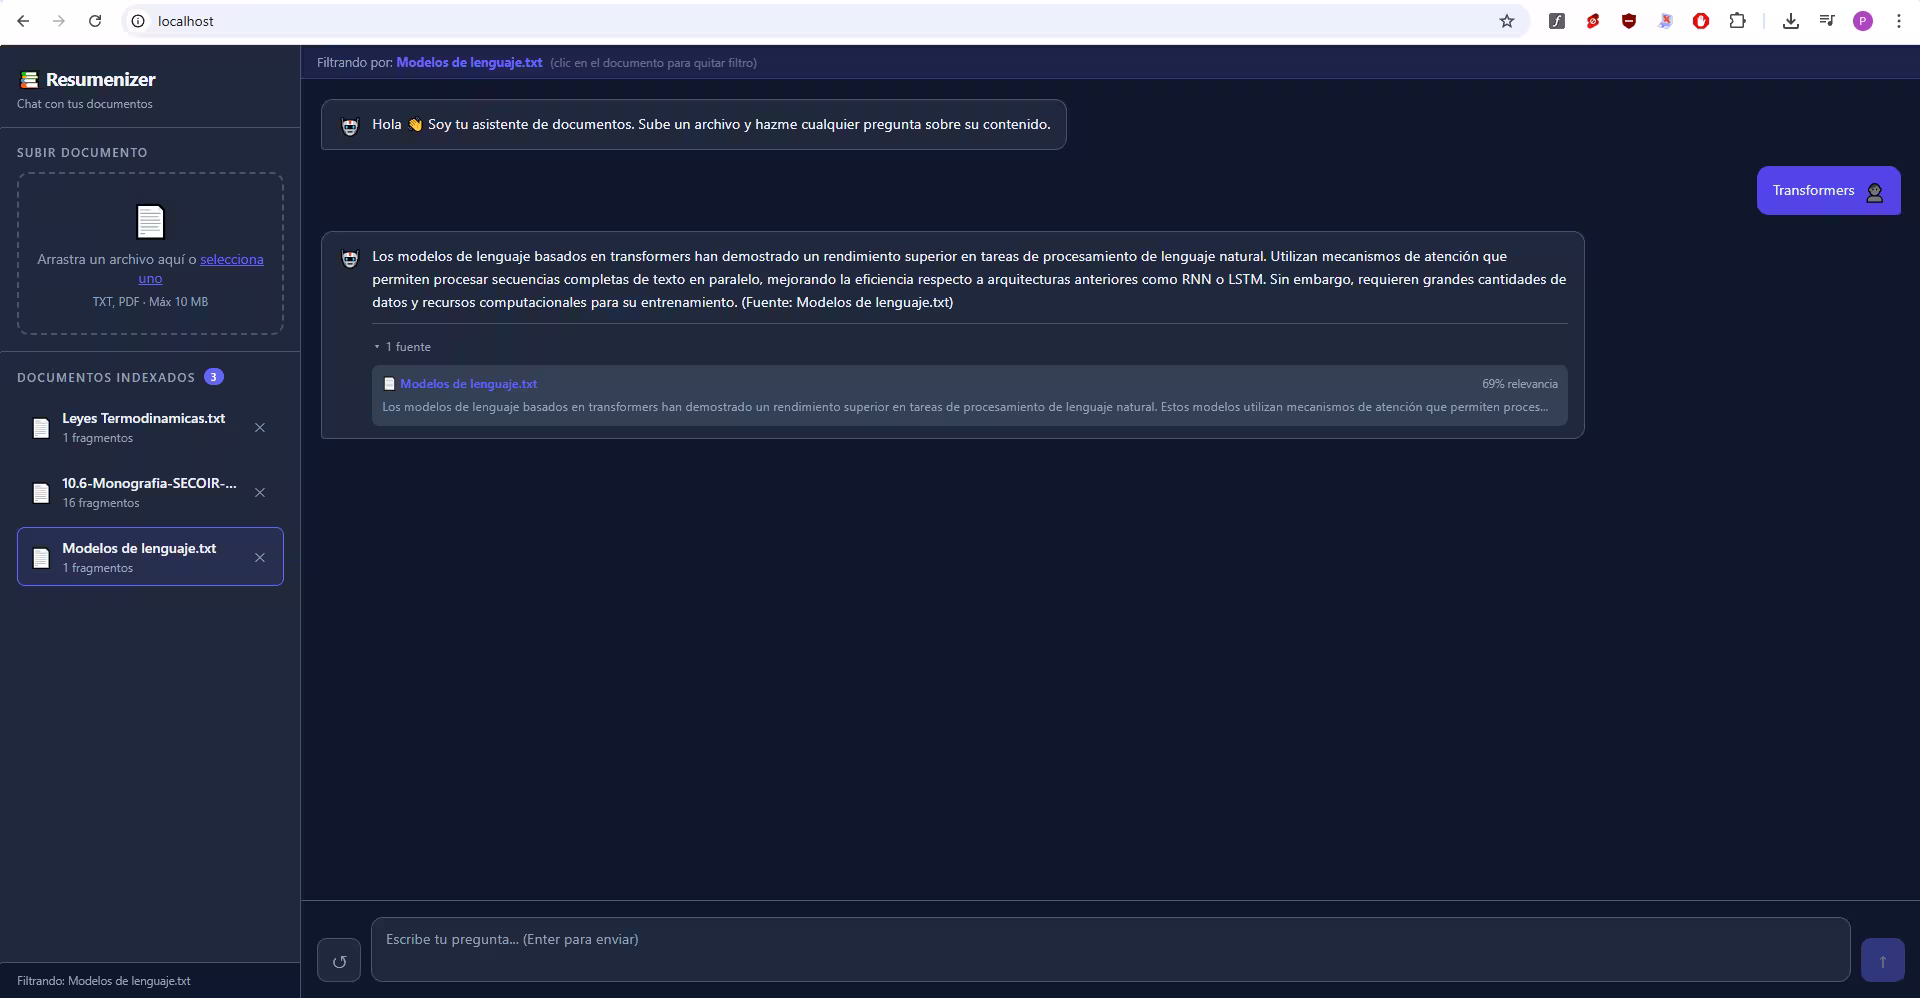Open the Chrome downloads icon
The width and height of the screenshot is (1920, 998).
pos(1790,21)
